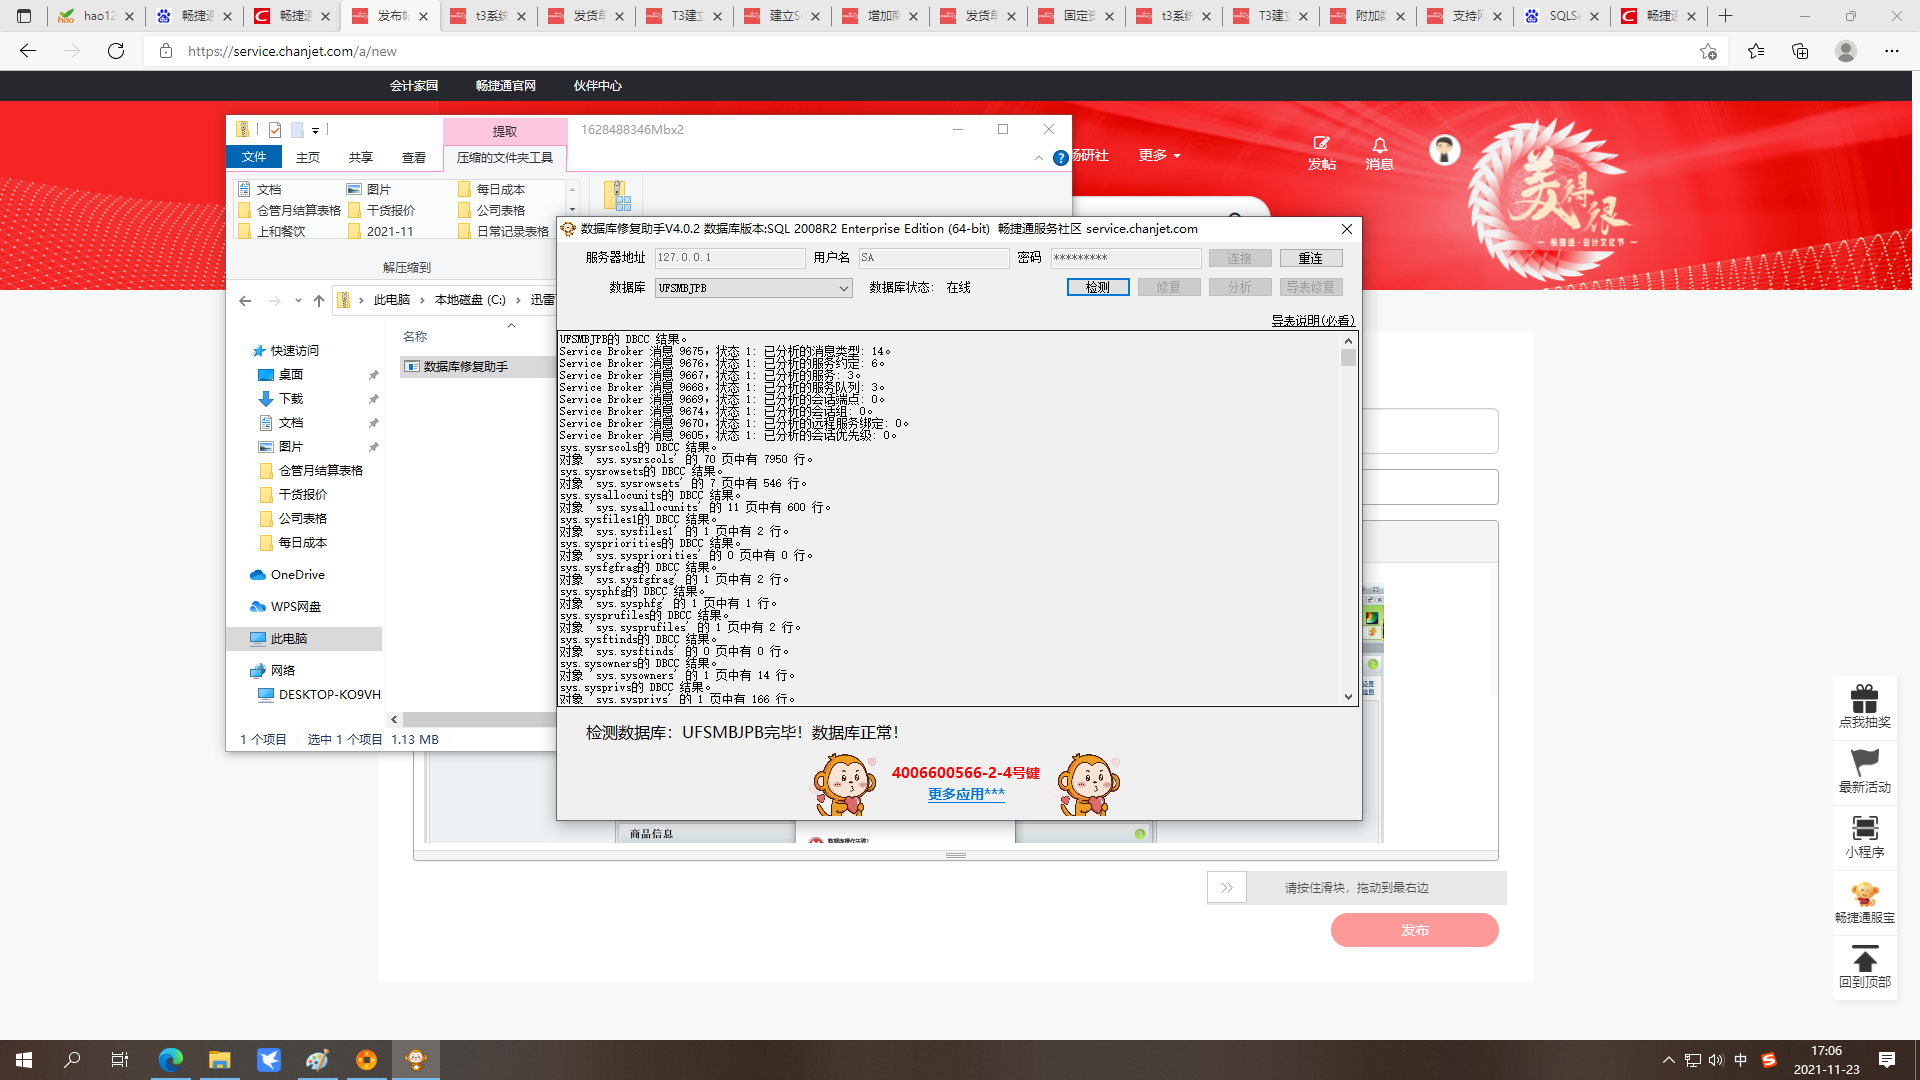Open the 更多 dropdown menu on website
This screenshot has width=1920, height=1080.
tap(1159, 155)
